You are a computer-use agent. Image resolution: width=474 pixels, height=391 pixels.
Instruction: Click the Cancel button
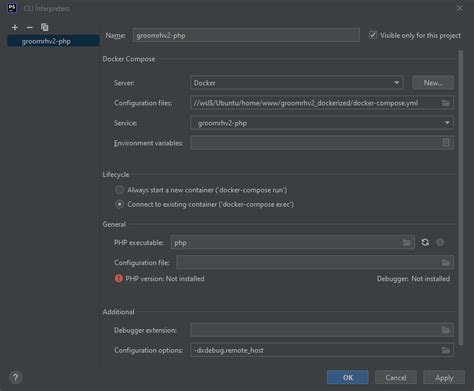click(x=396, y=377)
